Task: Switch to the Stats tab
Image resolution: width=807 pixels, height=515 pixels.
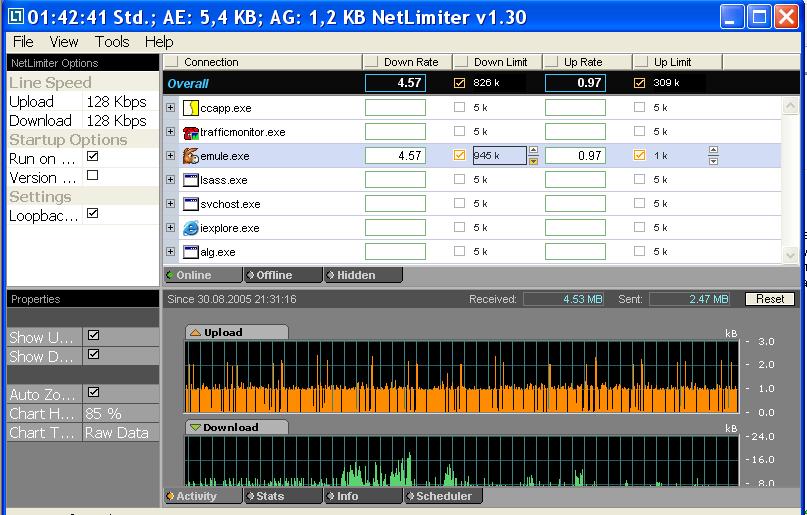Action: coord(284,496)
